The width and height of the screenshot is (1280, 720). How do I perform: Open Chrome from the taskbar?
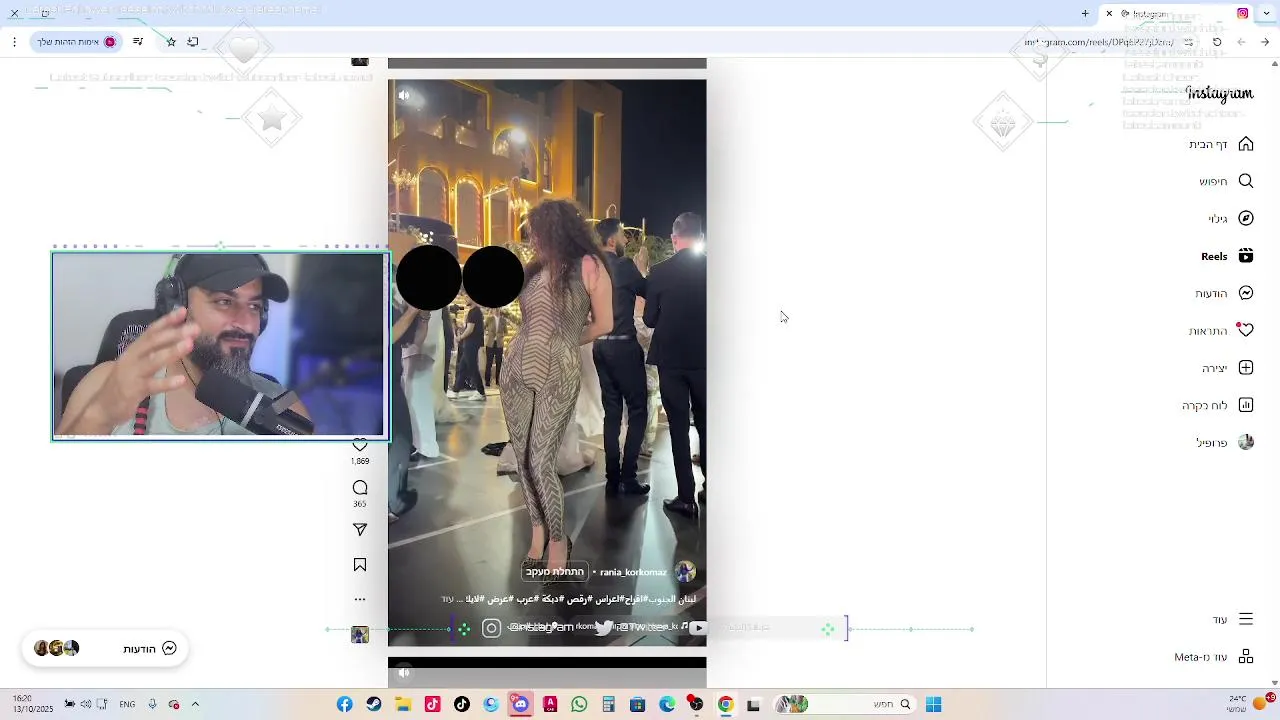[726, 705]
